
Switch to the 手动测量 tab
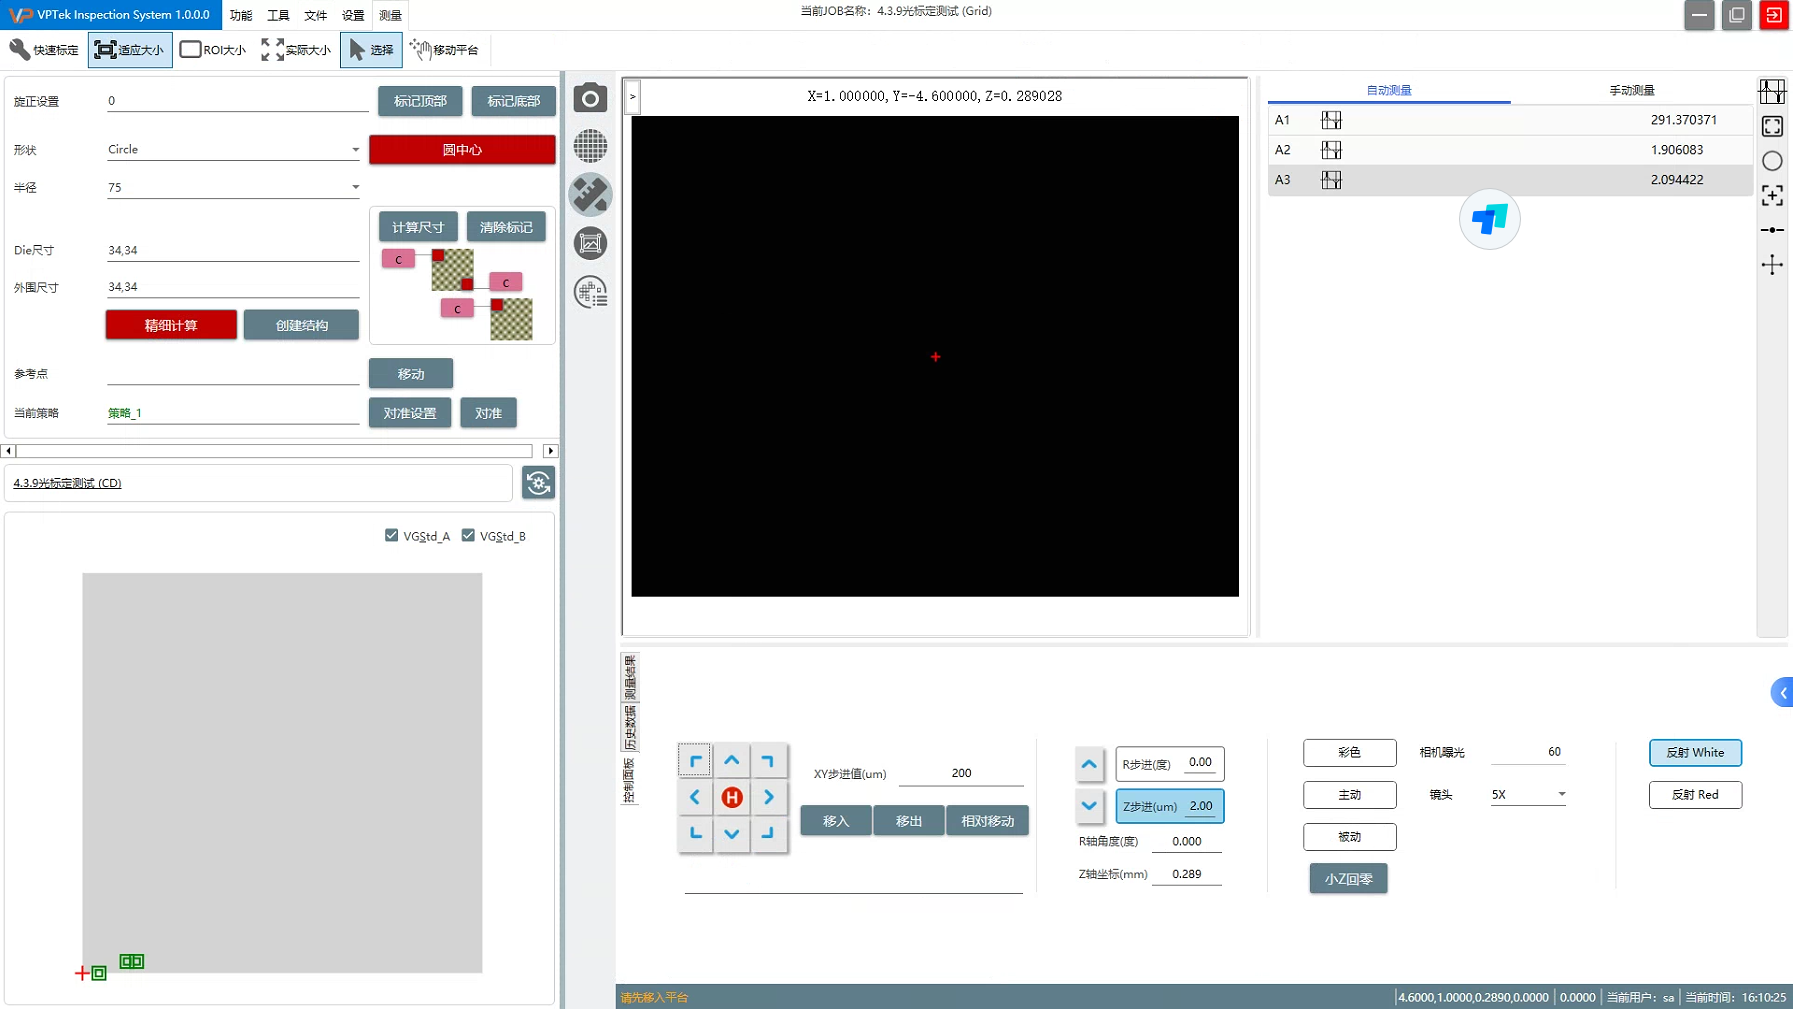pyautogui.click(x=1631, y=90)
